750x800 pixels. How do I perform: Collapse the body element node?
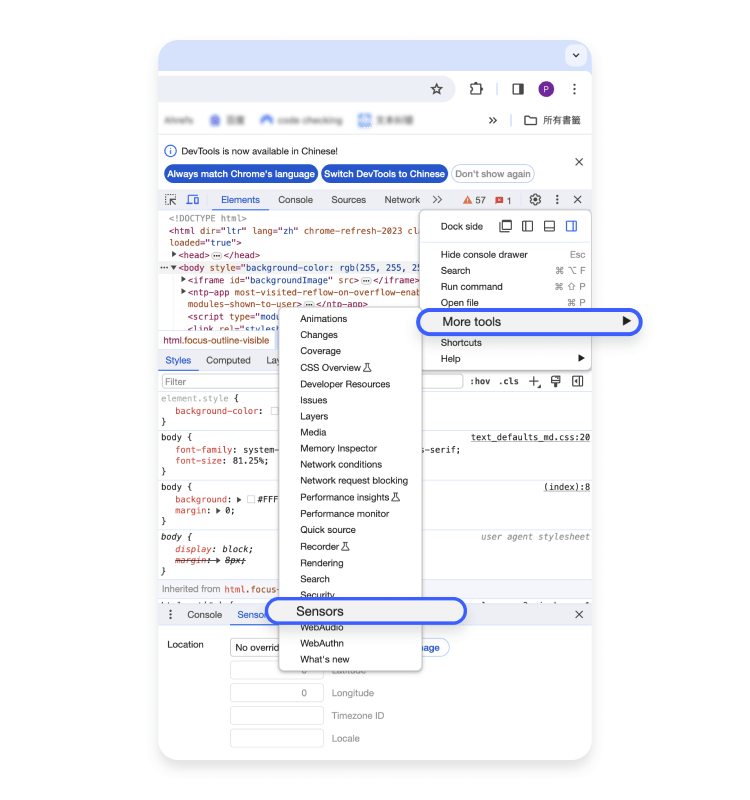(x=173, y=267)
